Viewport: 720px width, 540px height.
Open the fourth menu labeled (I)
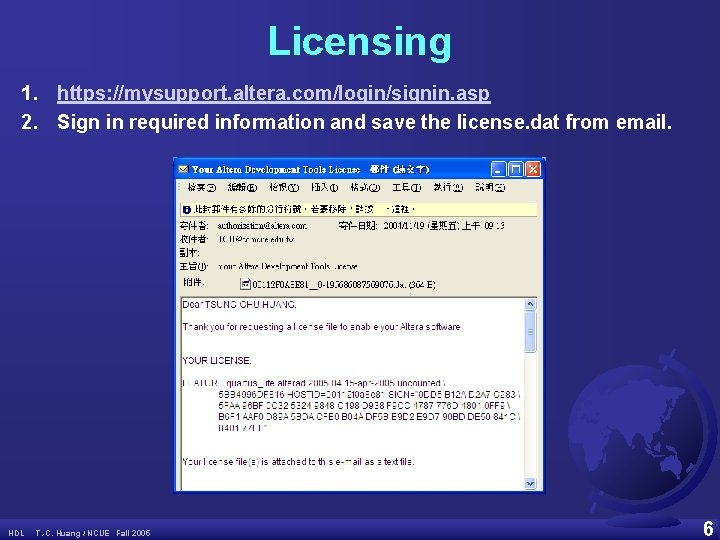pyautogui.click(x=325, y=187)
